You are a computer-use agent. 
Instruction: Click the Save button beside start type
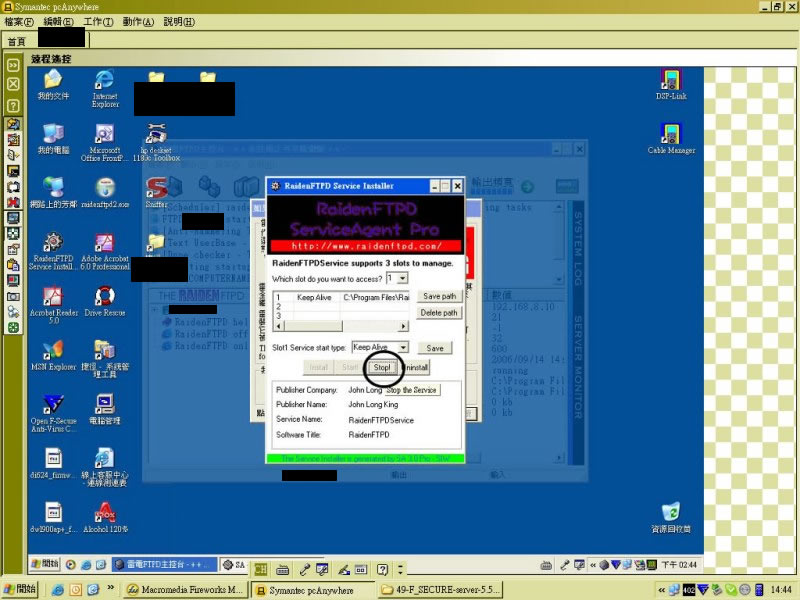click(435, 348)
